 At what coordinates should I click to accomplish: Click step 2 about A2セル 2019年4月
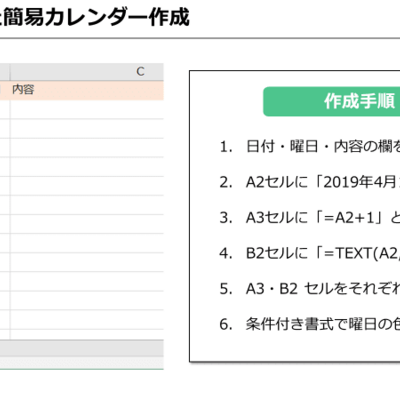pos(309,182)
